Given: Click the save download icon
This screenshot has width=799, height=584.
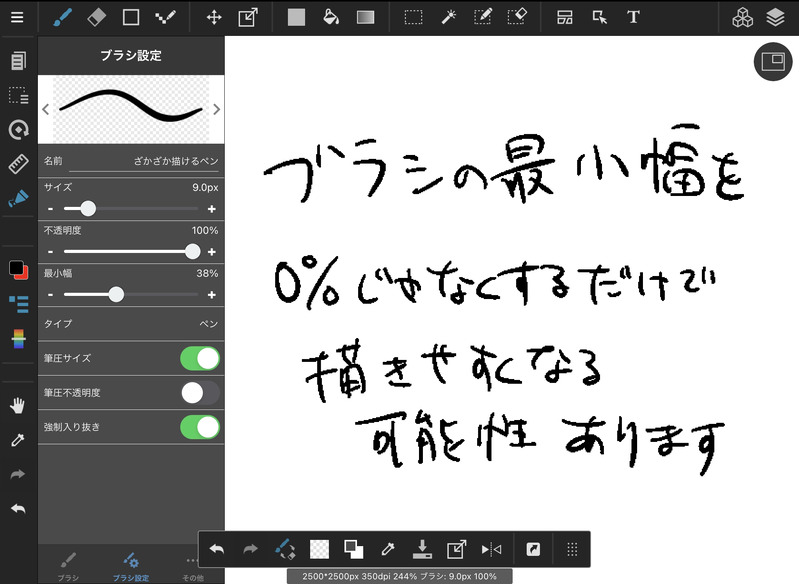Looking at the screenshot, I should (422, 549).
